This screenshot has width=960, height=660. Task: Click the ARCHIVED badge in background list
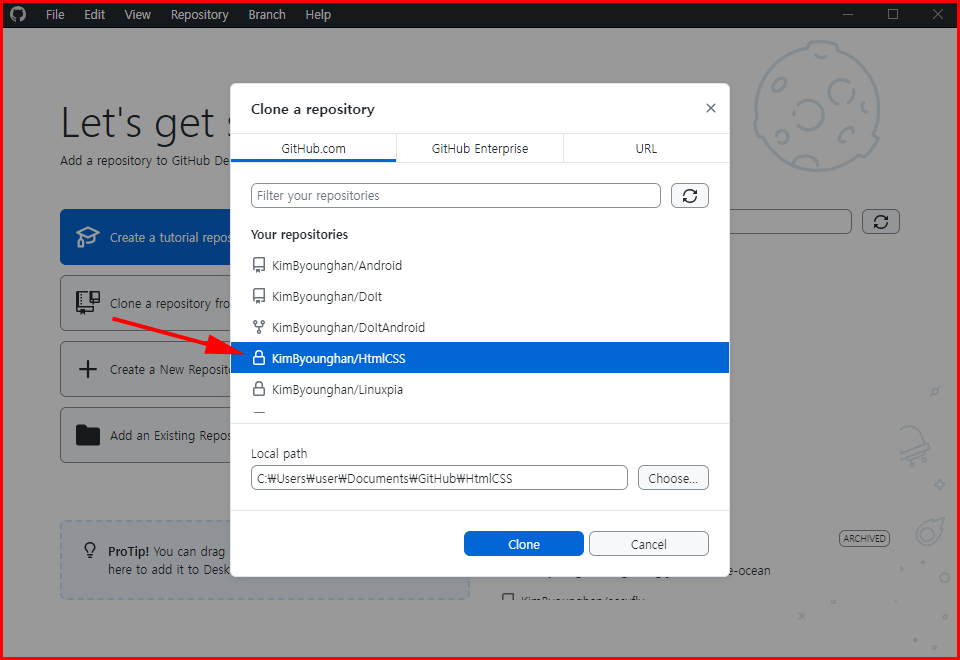click(864, 538)
